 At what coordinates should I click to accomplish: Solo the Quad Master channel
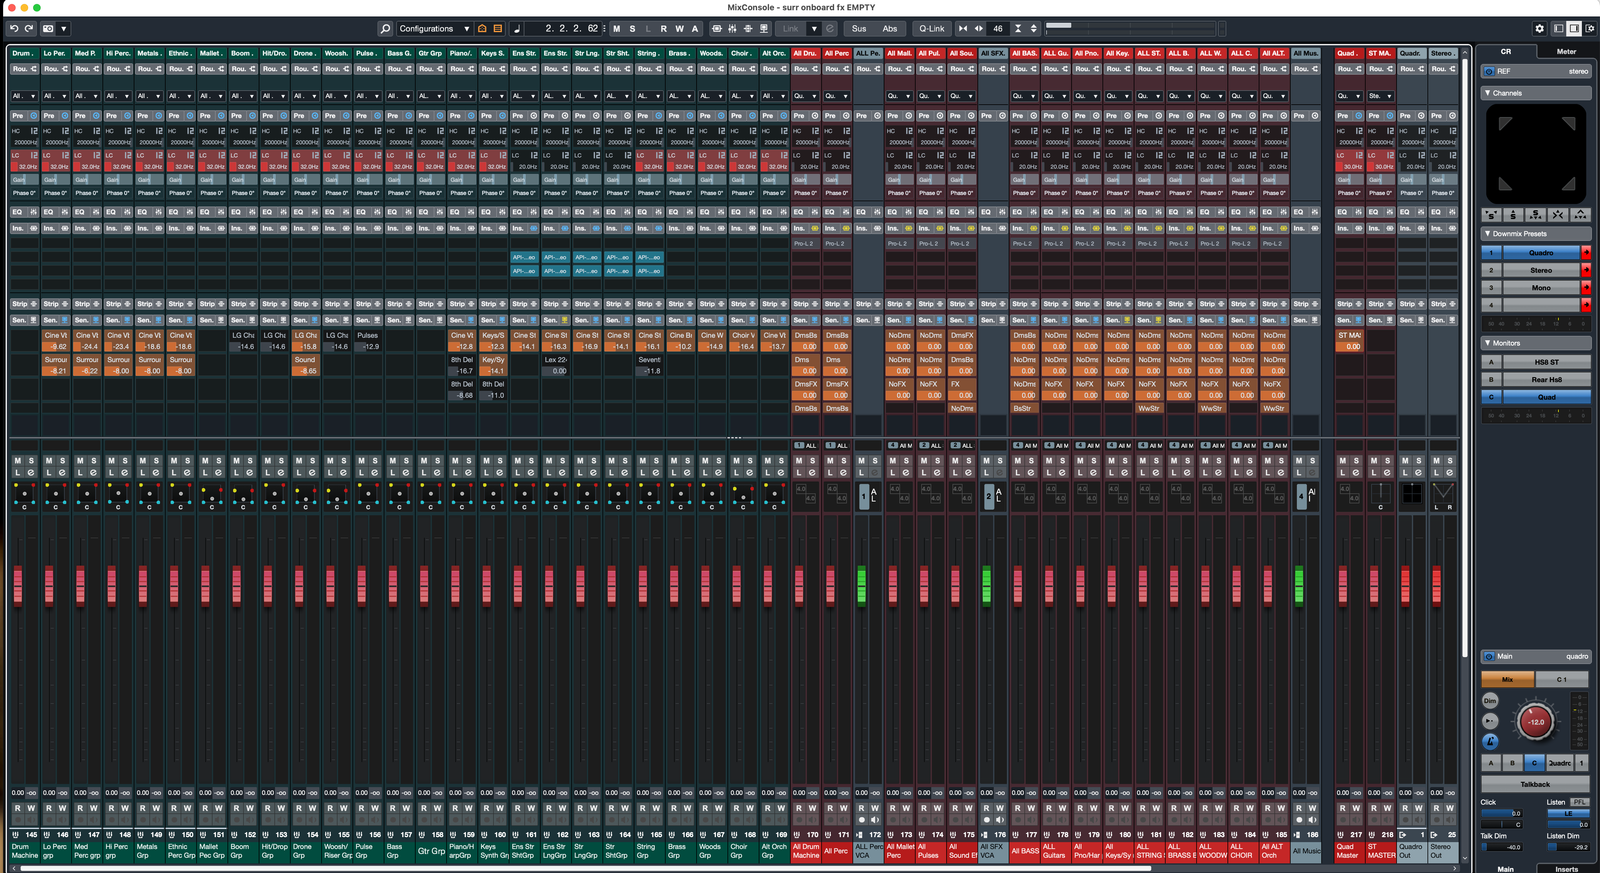[1356, 461]
